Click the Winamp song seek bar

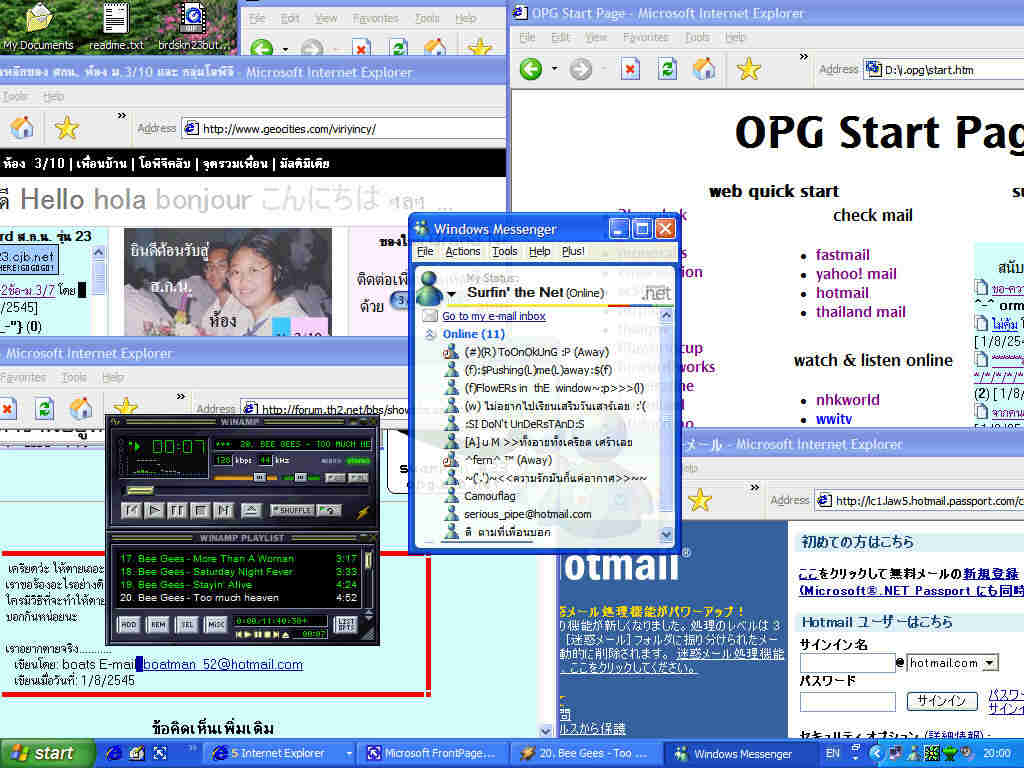[x=245, y=490]
